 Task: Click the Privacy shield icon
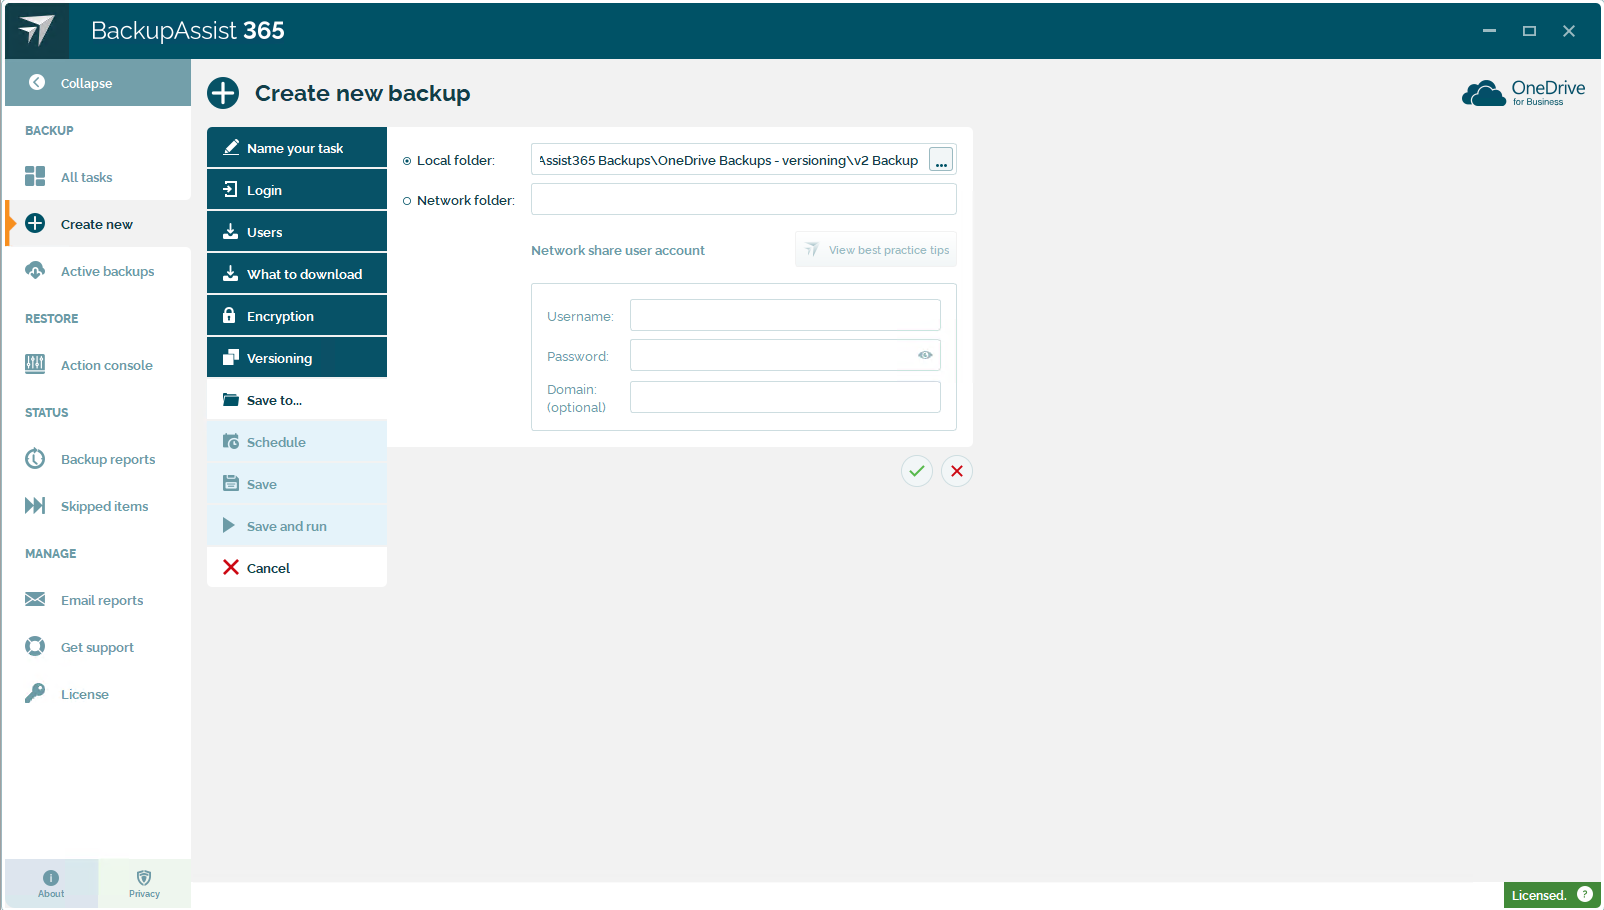click(x=144, y=877)
